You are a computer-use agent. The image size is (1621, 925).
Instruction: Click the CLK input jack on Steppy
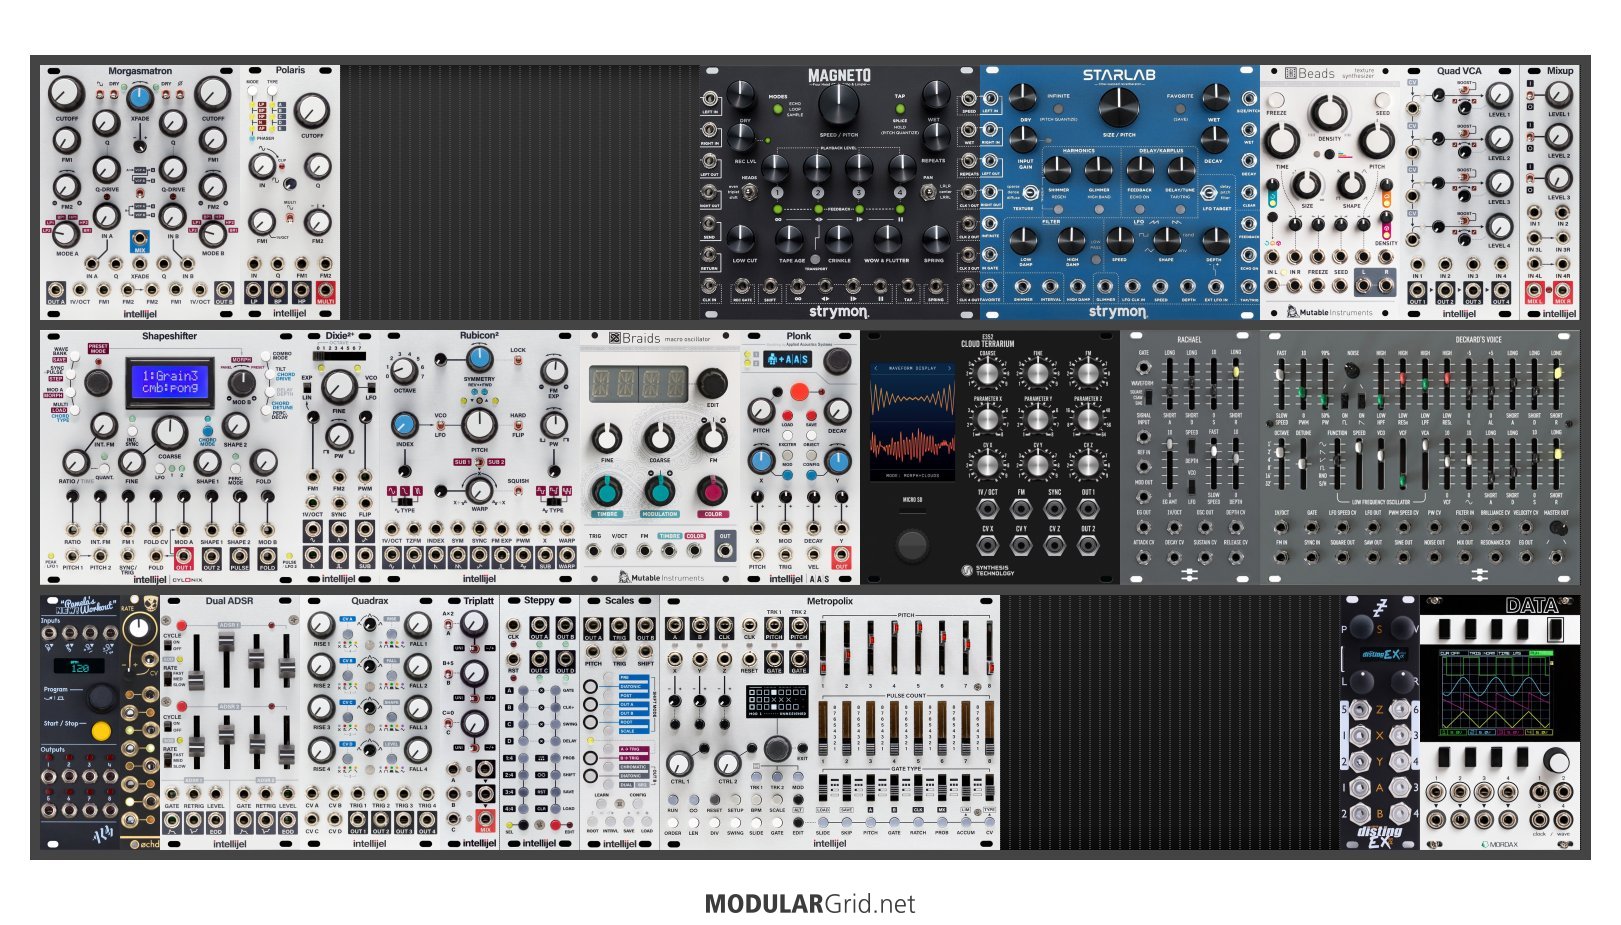click(514, 626)
